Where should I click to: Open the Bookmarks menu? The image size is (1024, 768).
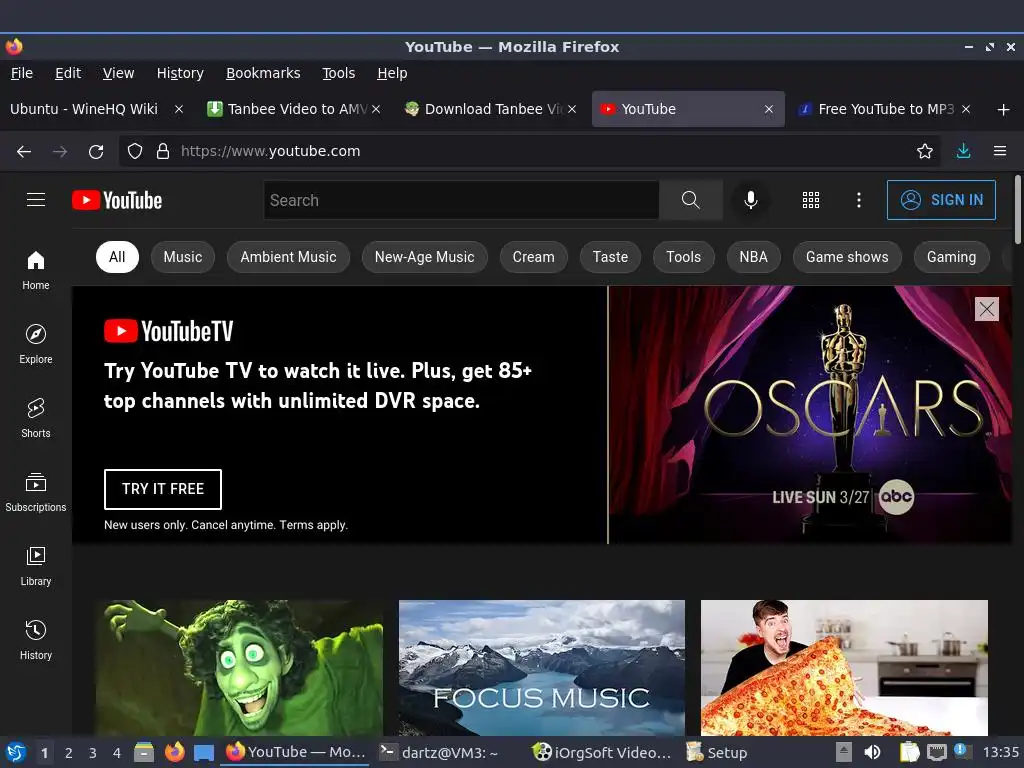(x=263, y=73)
